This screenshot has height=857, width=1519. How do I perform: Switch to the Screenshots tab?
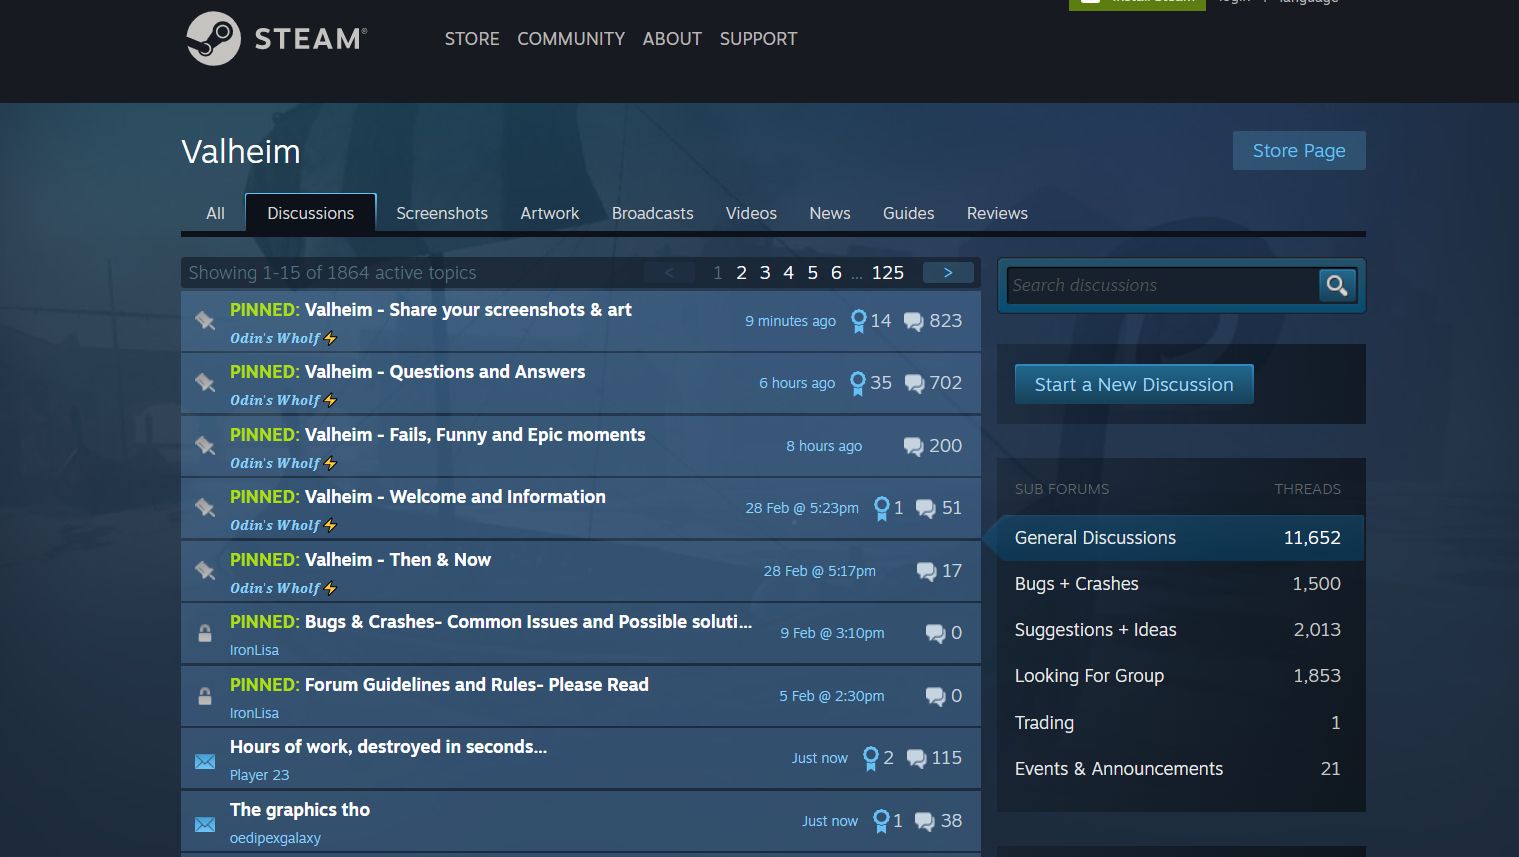pos(442,213)
